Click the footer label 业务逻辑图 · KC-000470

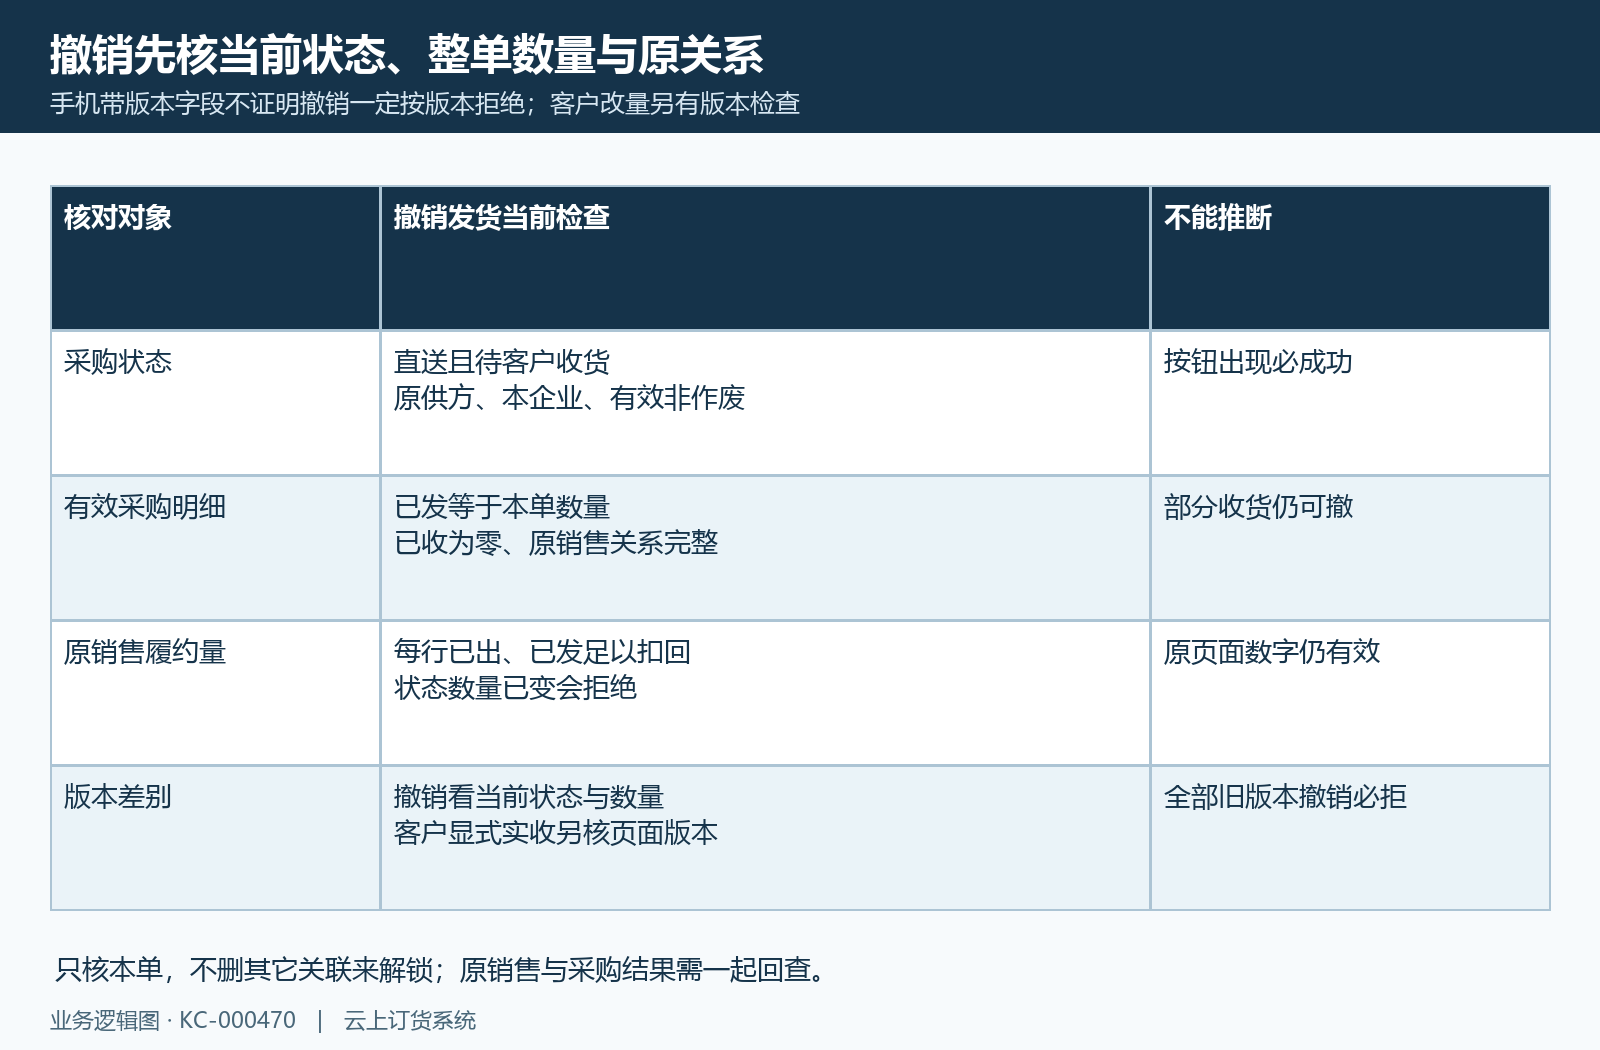point(173,1020)
